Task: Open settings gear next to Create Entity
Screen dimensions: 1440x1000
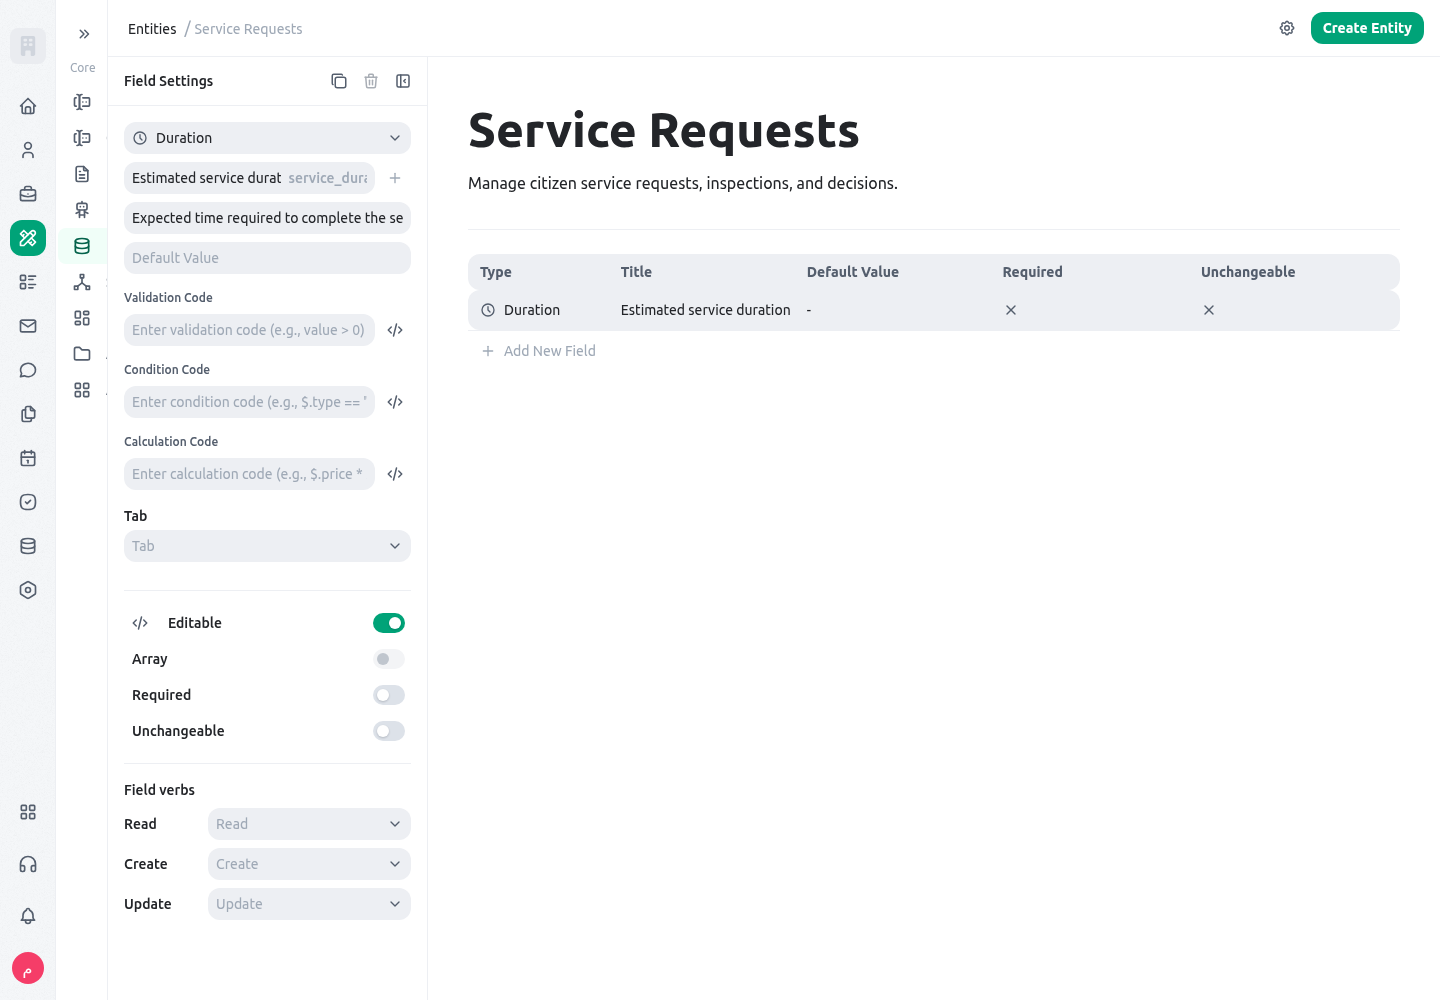Action: (x=1287, y=28)
